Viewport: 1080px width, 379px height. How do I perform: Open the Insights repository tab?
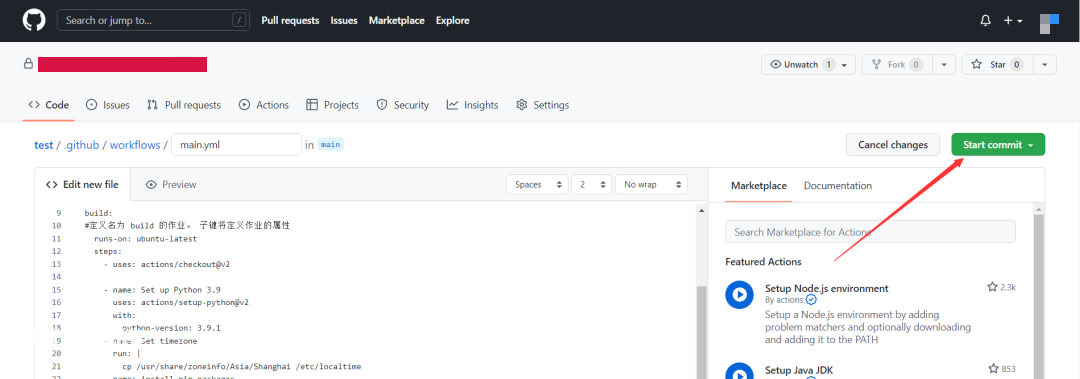tap(472, 105)
